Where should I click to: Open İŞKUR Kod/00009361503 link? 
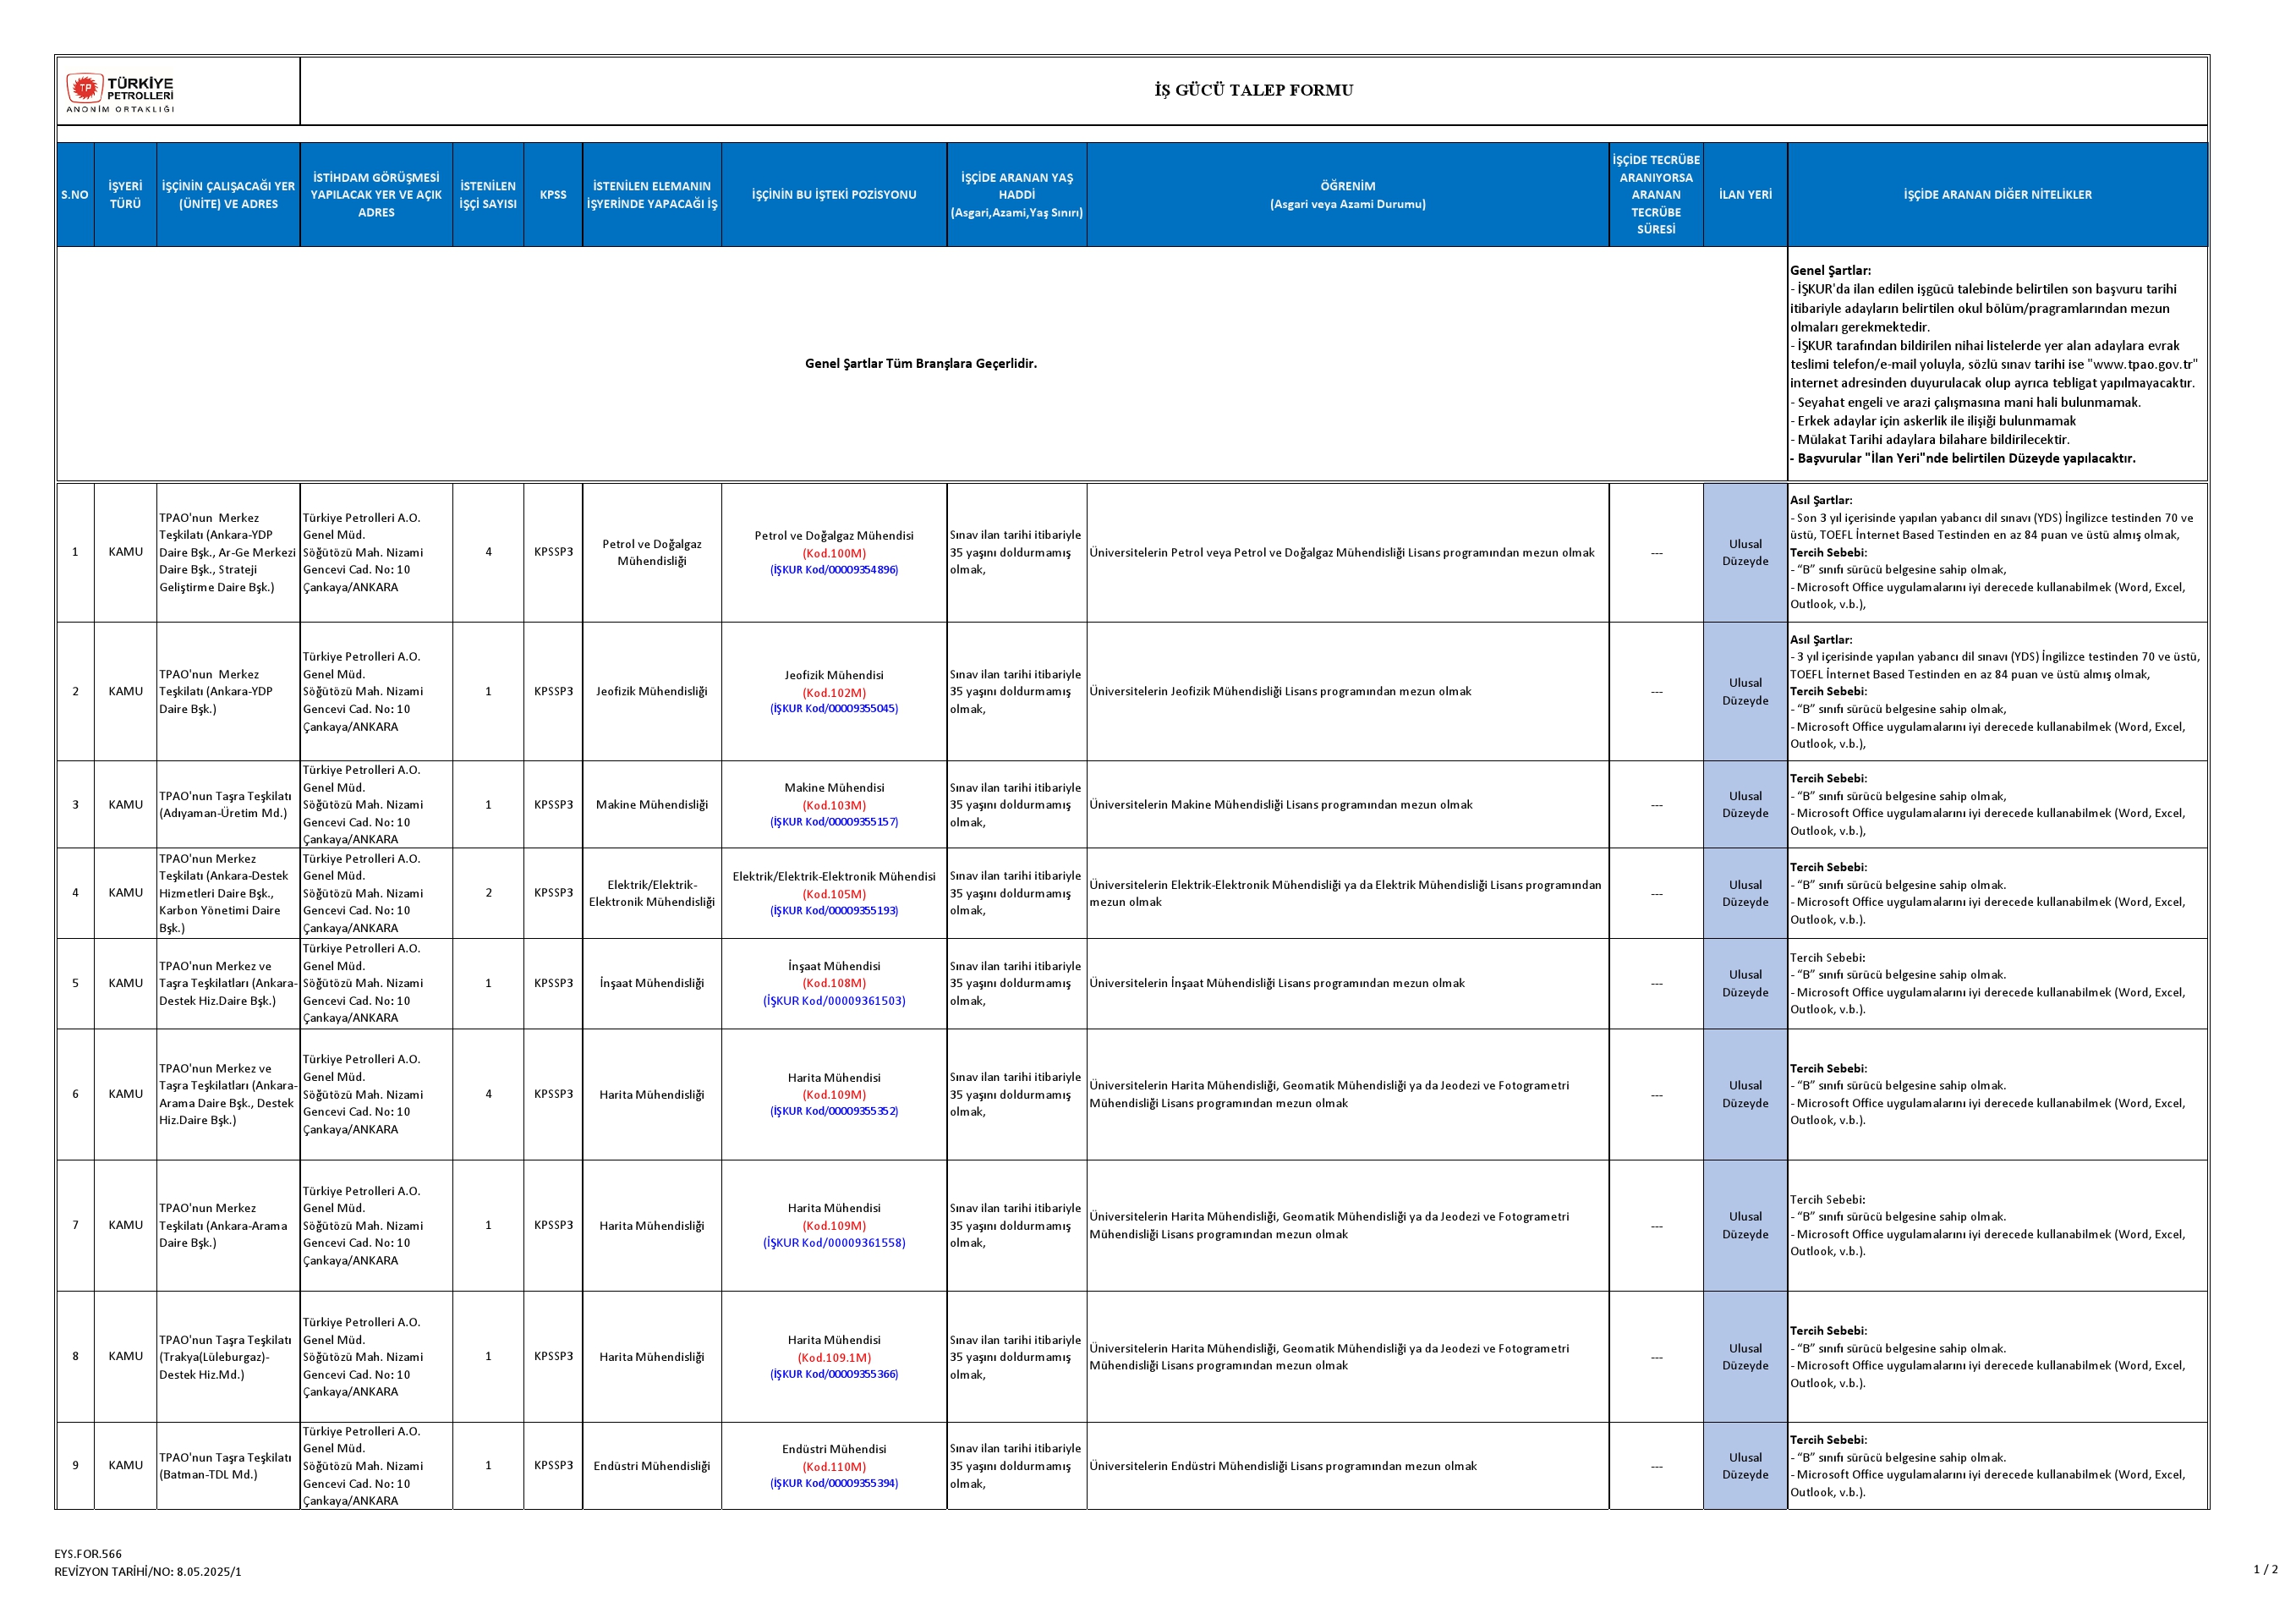(x=834, y=1001)
